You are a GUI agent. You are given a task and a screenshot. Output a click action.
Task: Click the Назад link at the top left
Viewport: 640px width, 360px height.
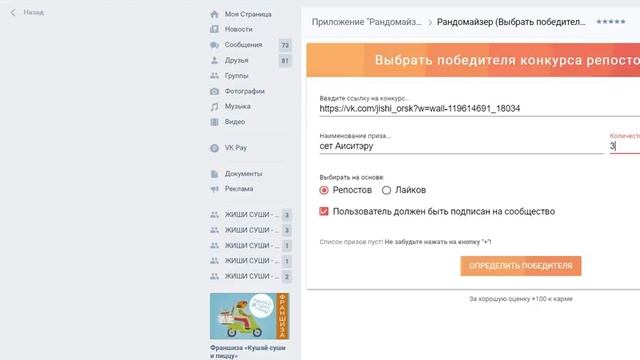pos(33,13)
